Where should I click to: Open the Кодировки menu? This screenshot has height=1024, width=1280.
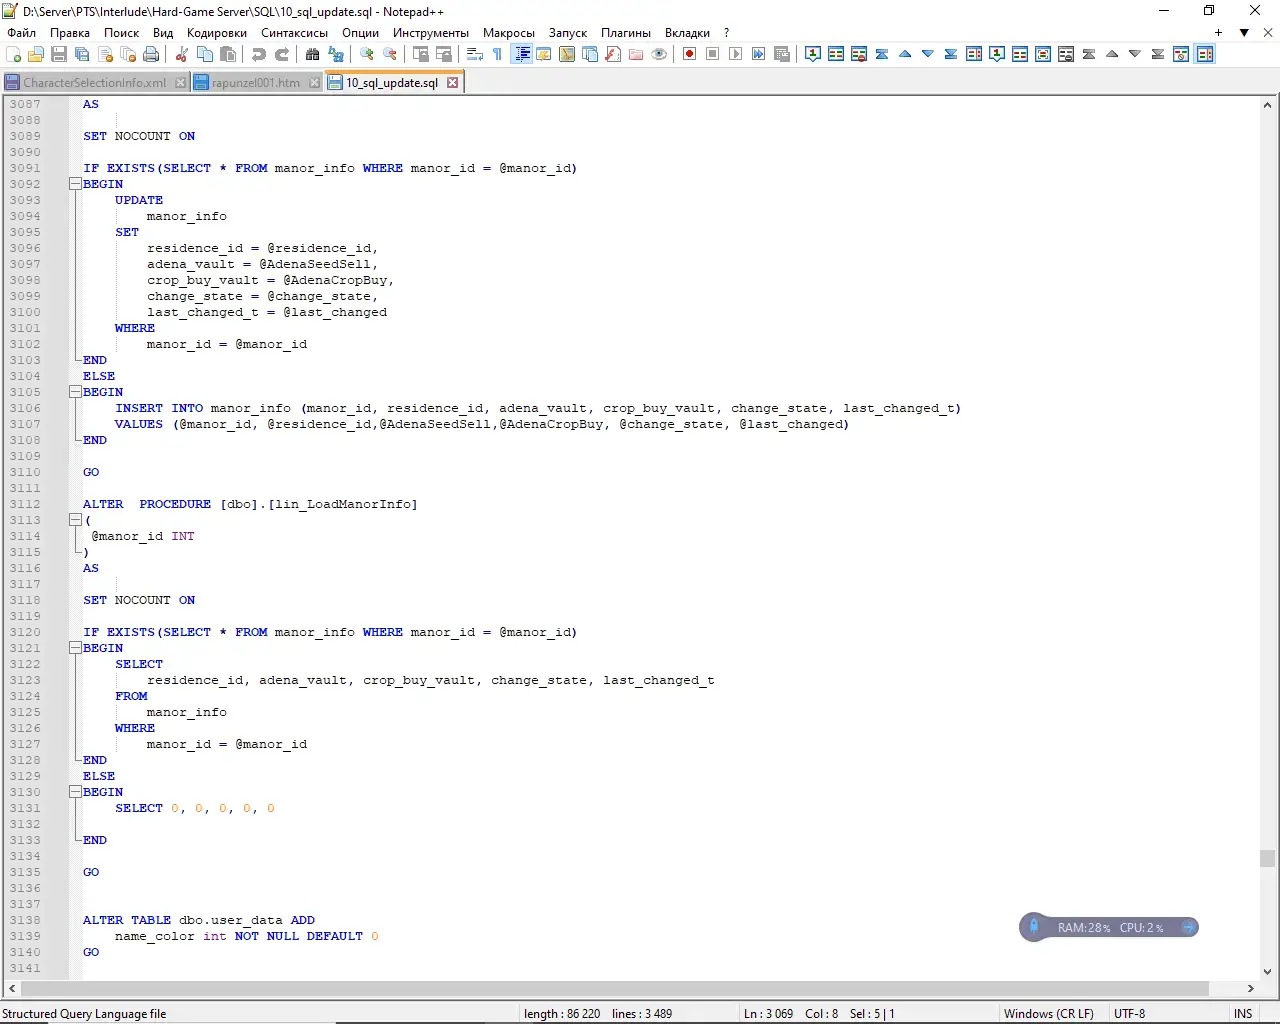pyautogui.click(x=217, y=33)
